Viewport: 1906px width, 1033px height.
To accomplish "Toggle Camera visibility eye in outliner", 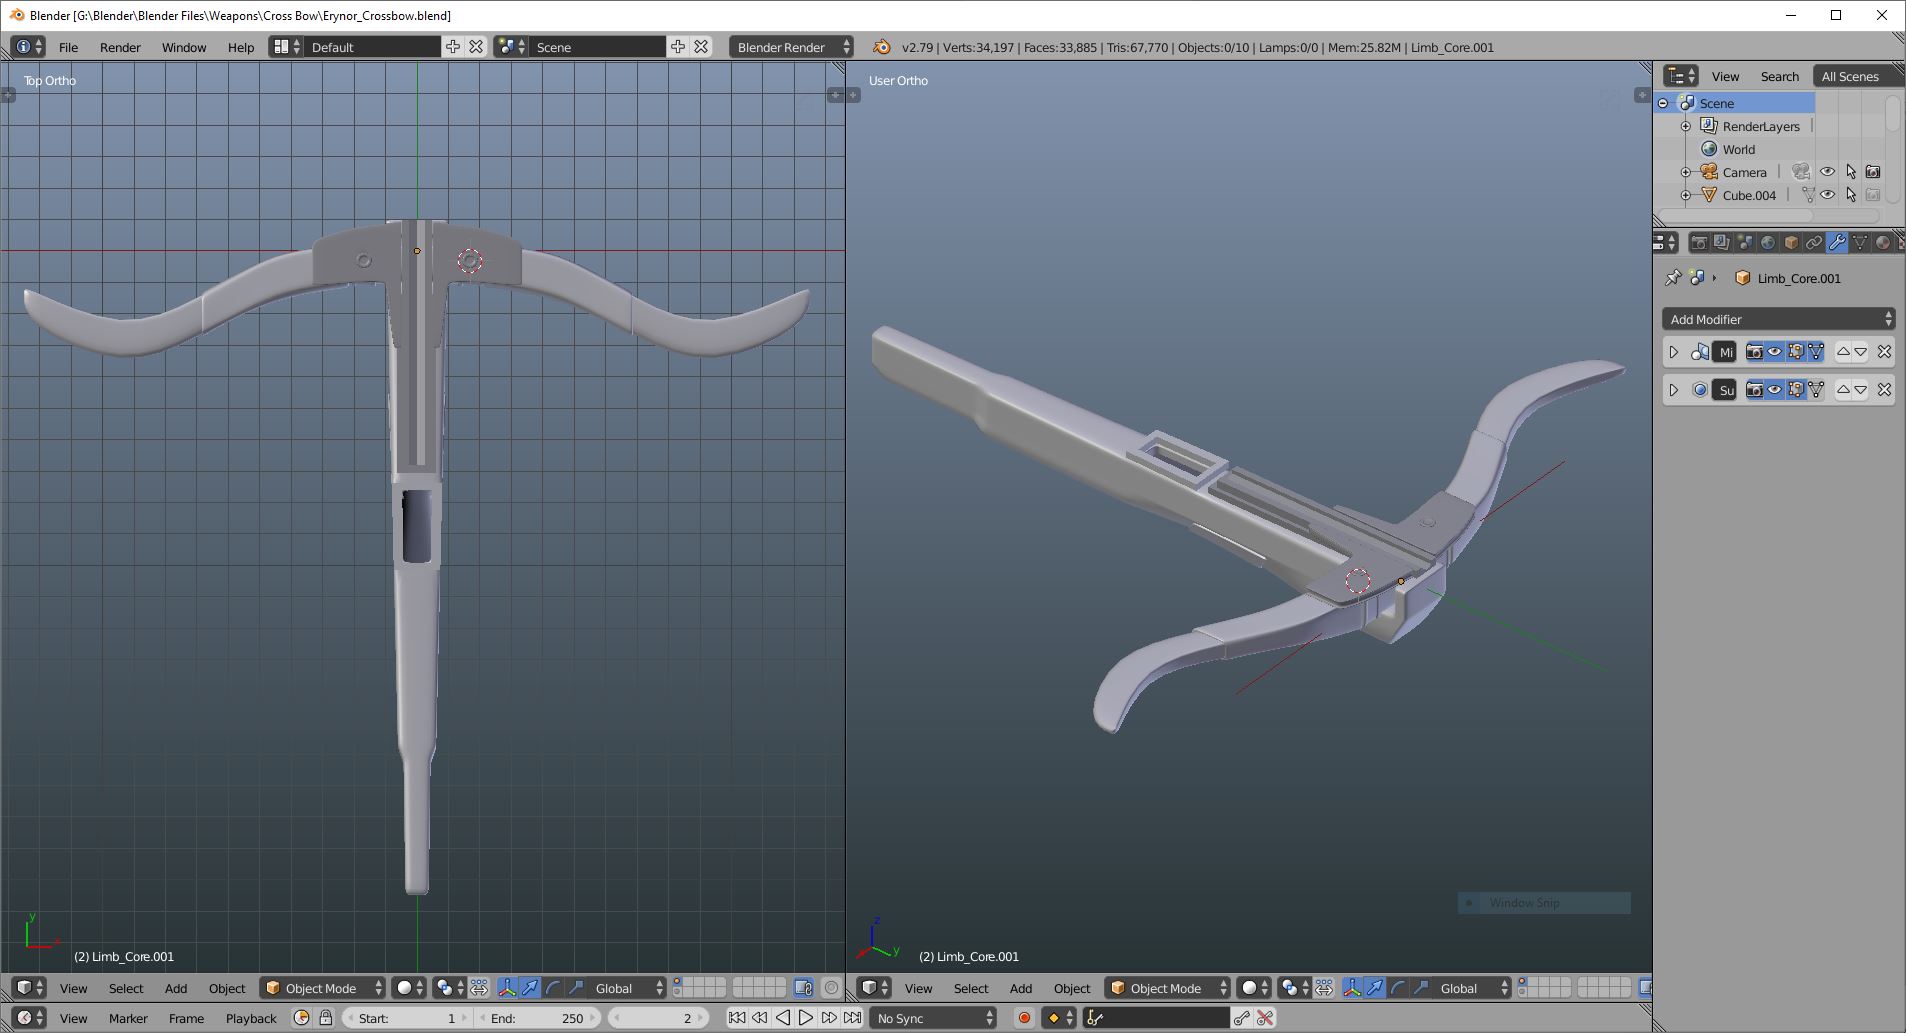I will 1827,172.
